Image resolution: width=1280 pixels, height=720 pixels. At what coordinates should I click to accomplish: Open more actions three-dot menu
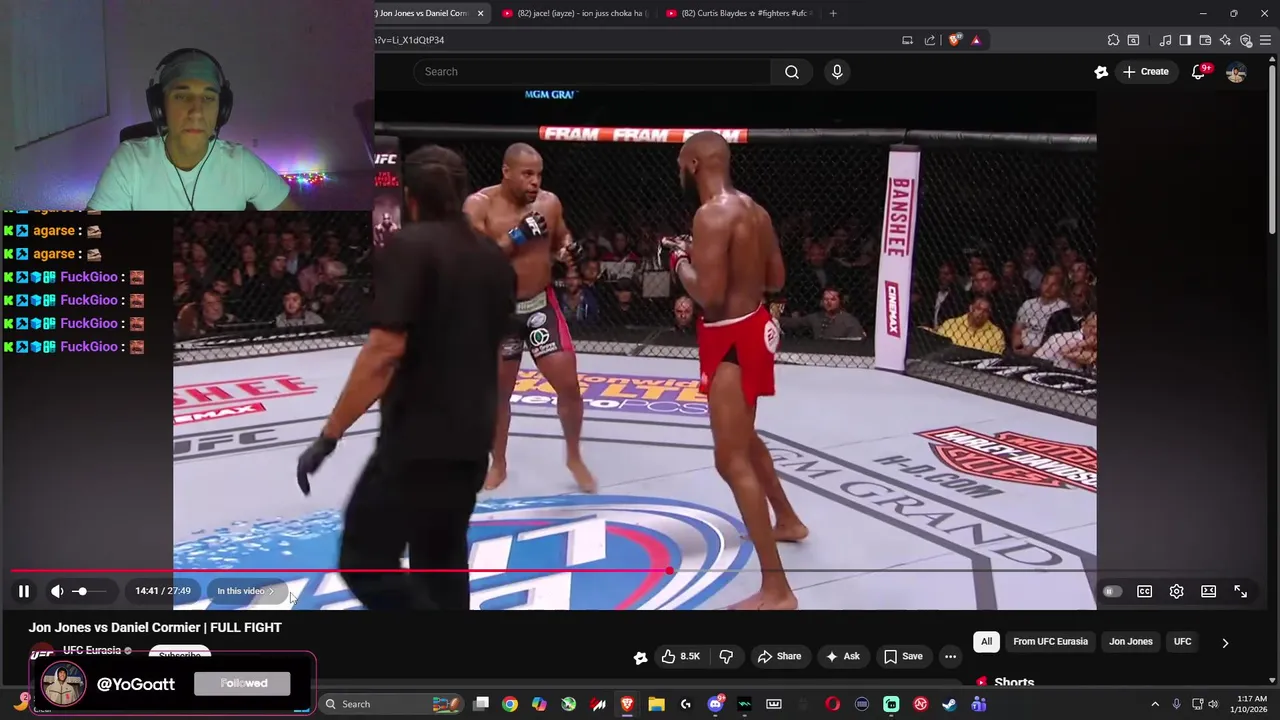point(950,656)
